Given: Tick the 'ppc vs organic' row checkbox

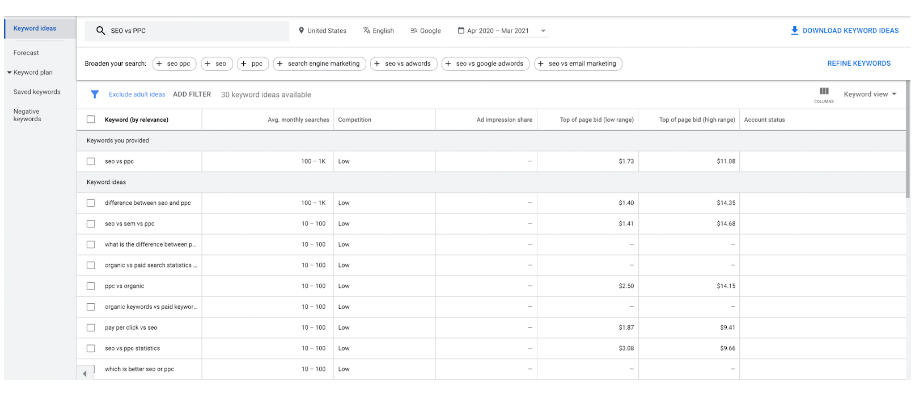Looking at the screenshot, I should (x=91, y=286).
